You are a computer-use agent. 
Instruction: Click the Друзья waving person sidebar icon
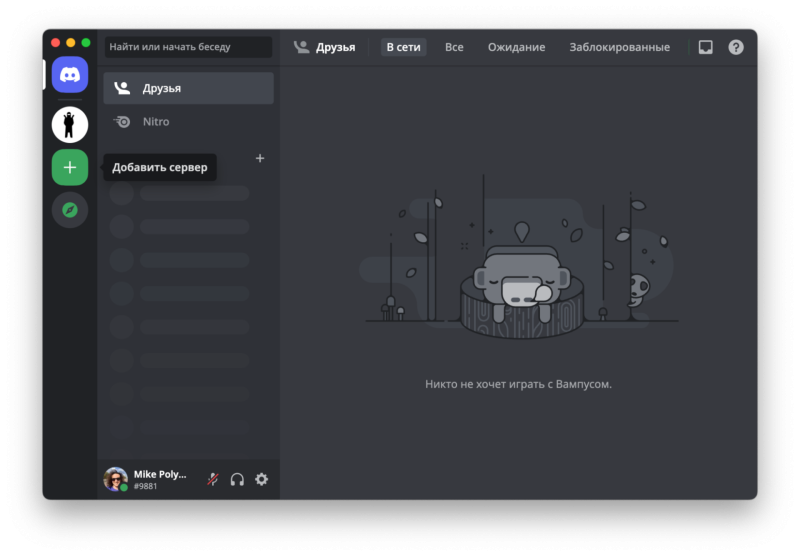tap(122, 88)
